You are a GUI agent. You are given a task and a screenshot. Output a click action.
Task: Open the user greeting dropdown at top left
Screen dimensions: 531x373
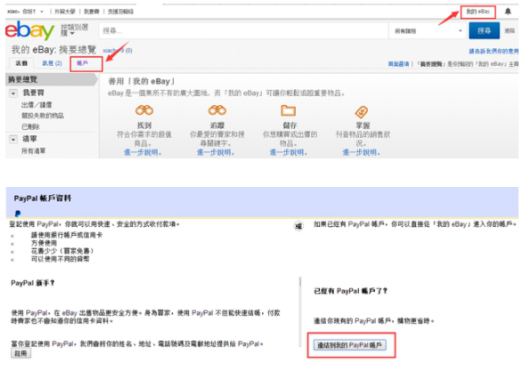pos(25,12)
